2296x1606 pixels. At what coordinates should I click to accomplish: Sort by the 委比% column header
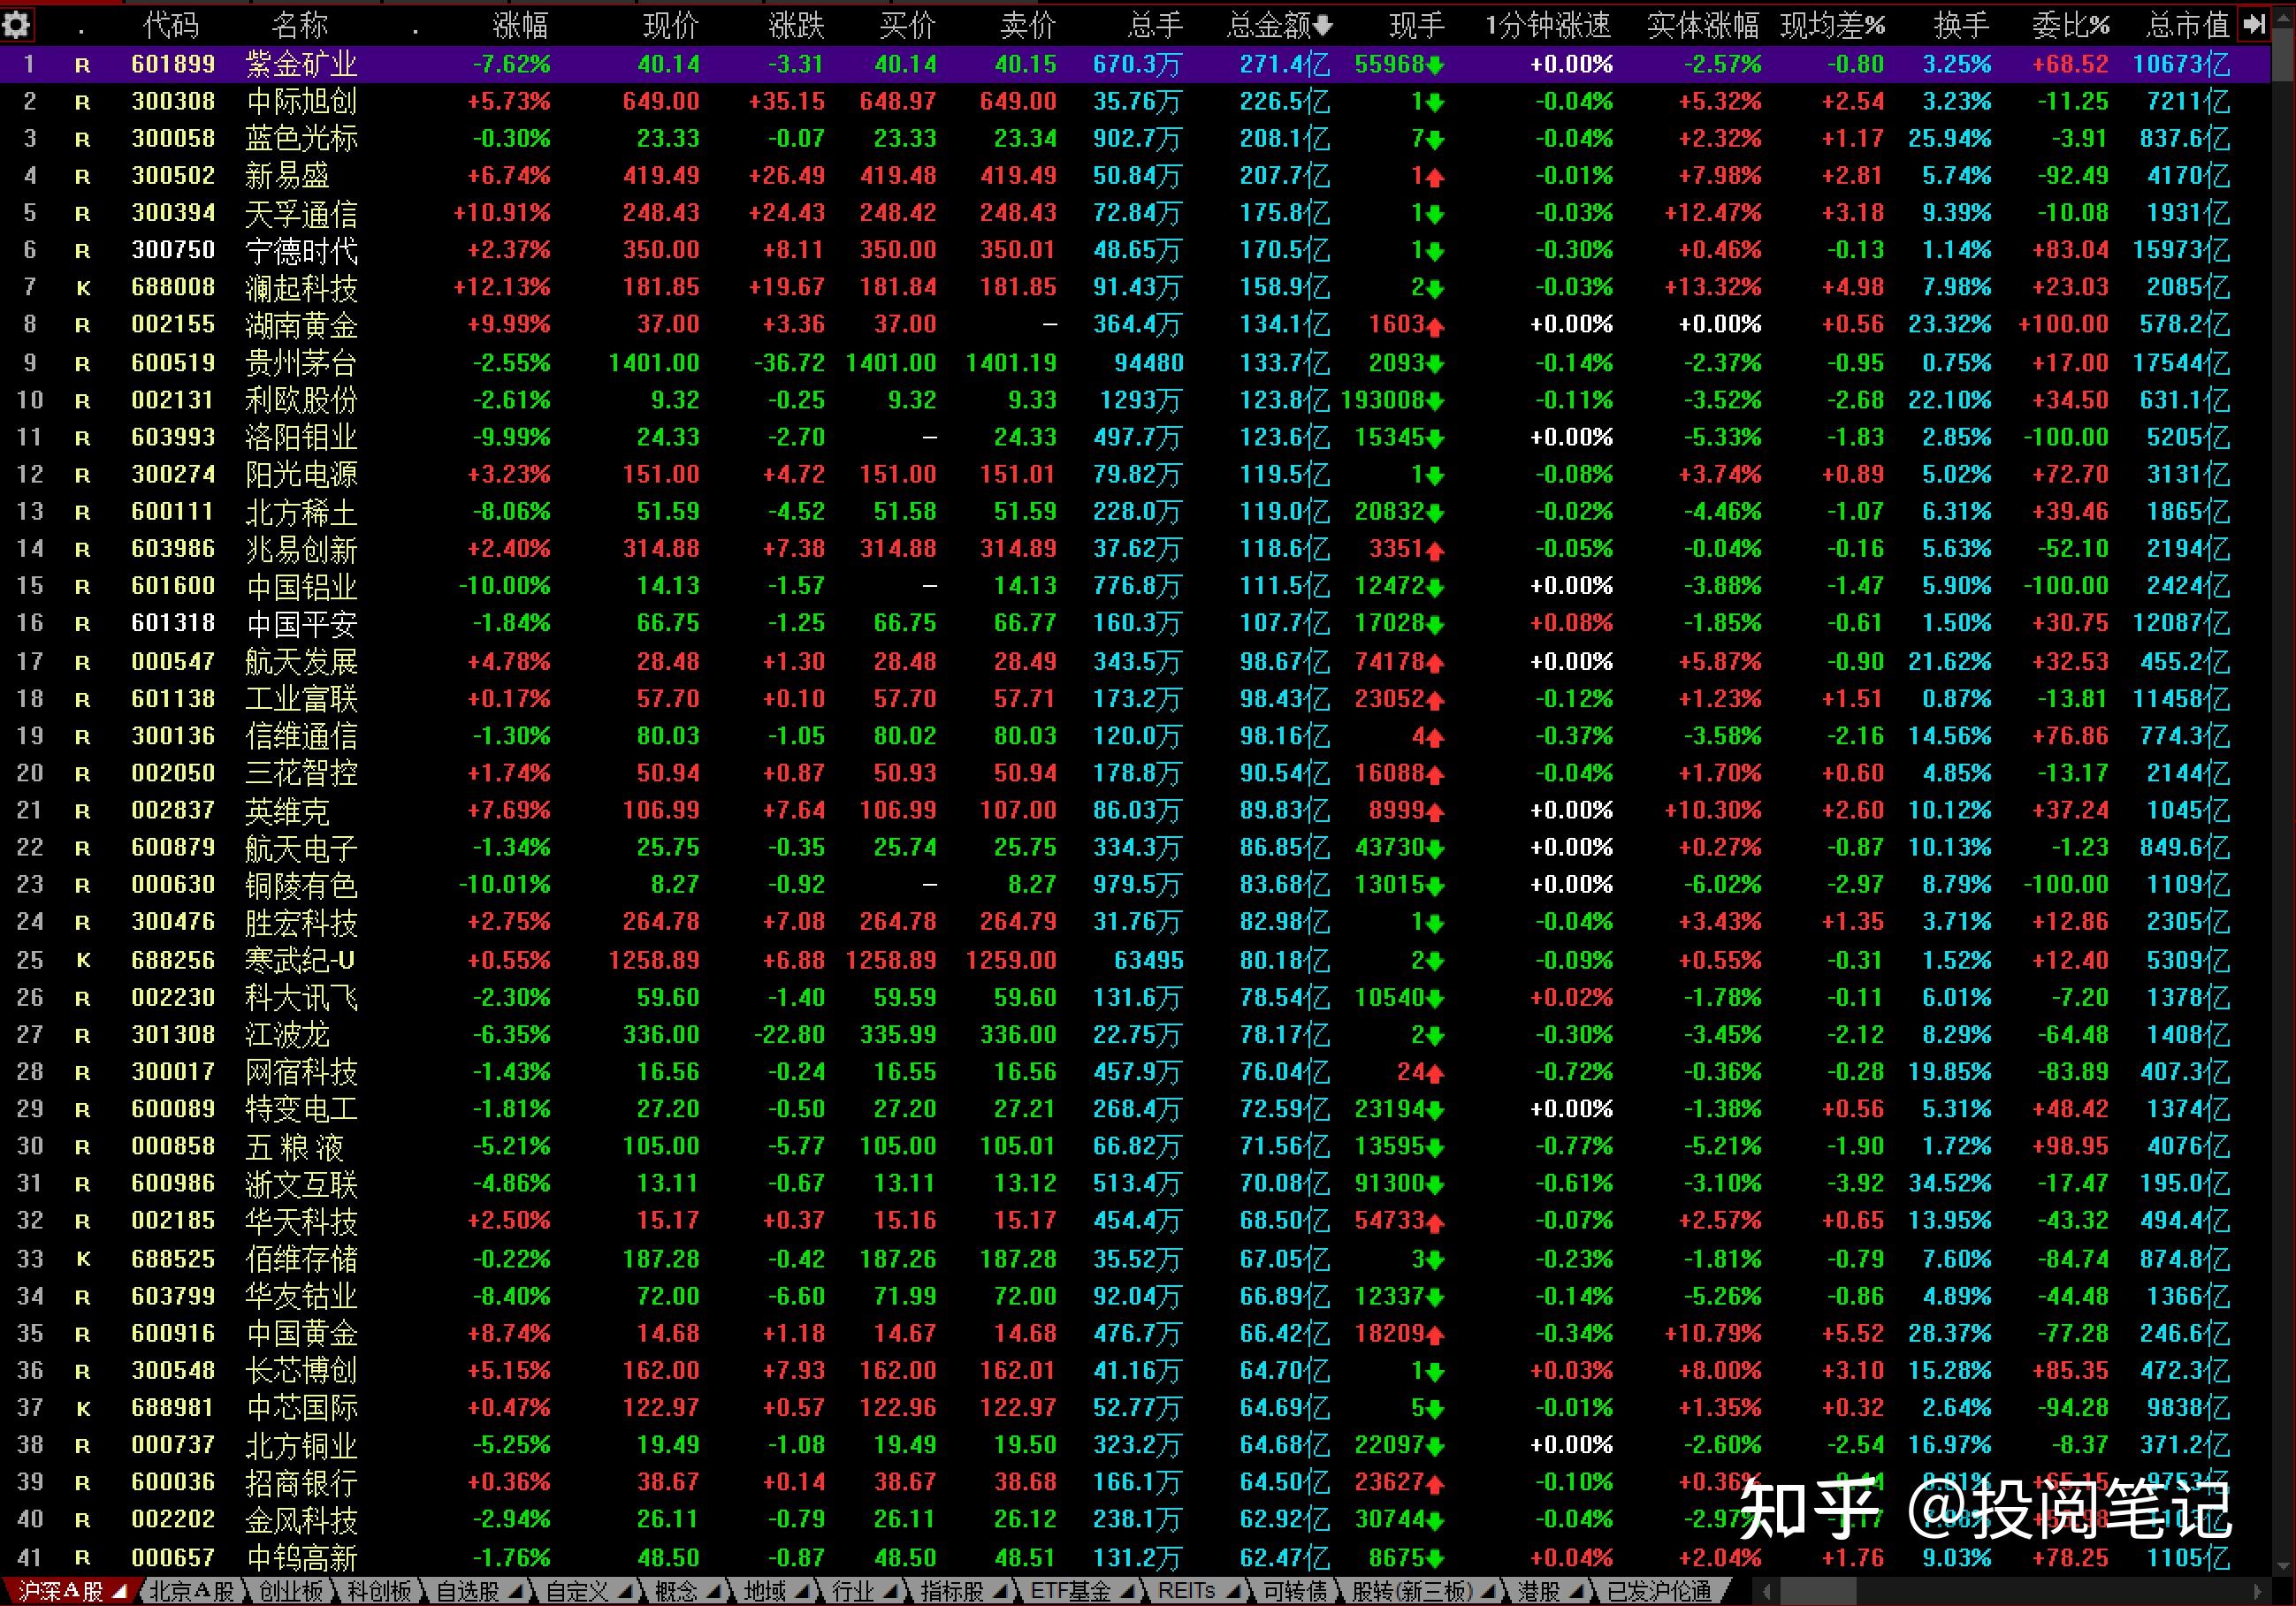[x=2070, y=25]
